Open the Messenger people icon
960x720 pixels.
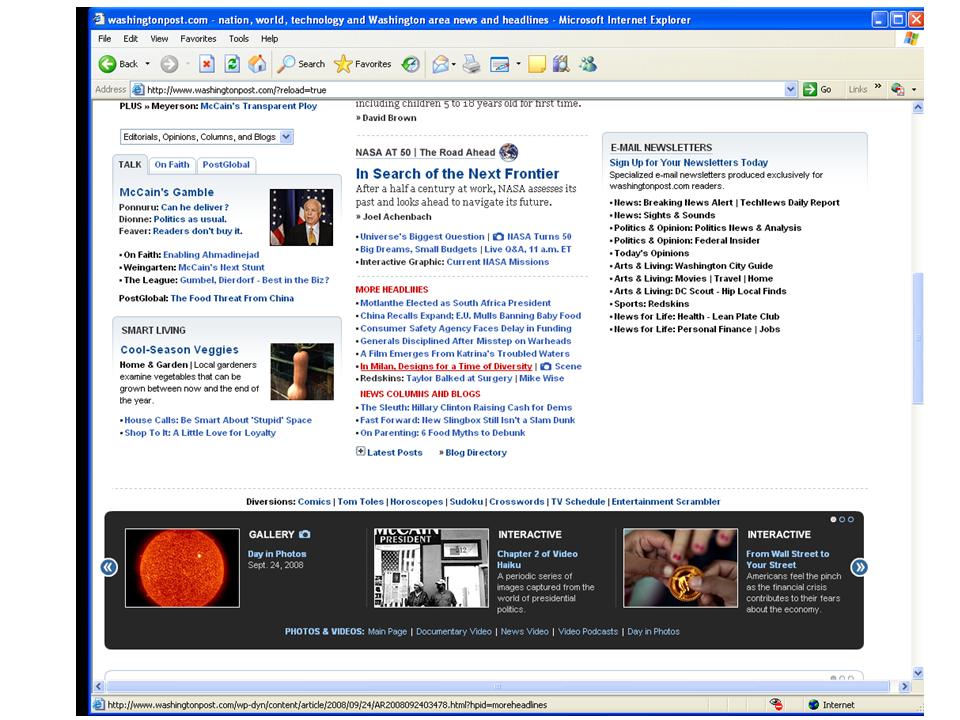click(588, 64)
